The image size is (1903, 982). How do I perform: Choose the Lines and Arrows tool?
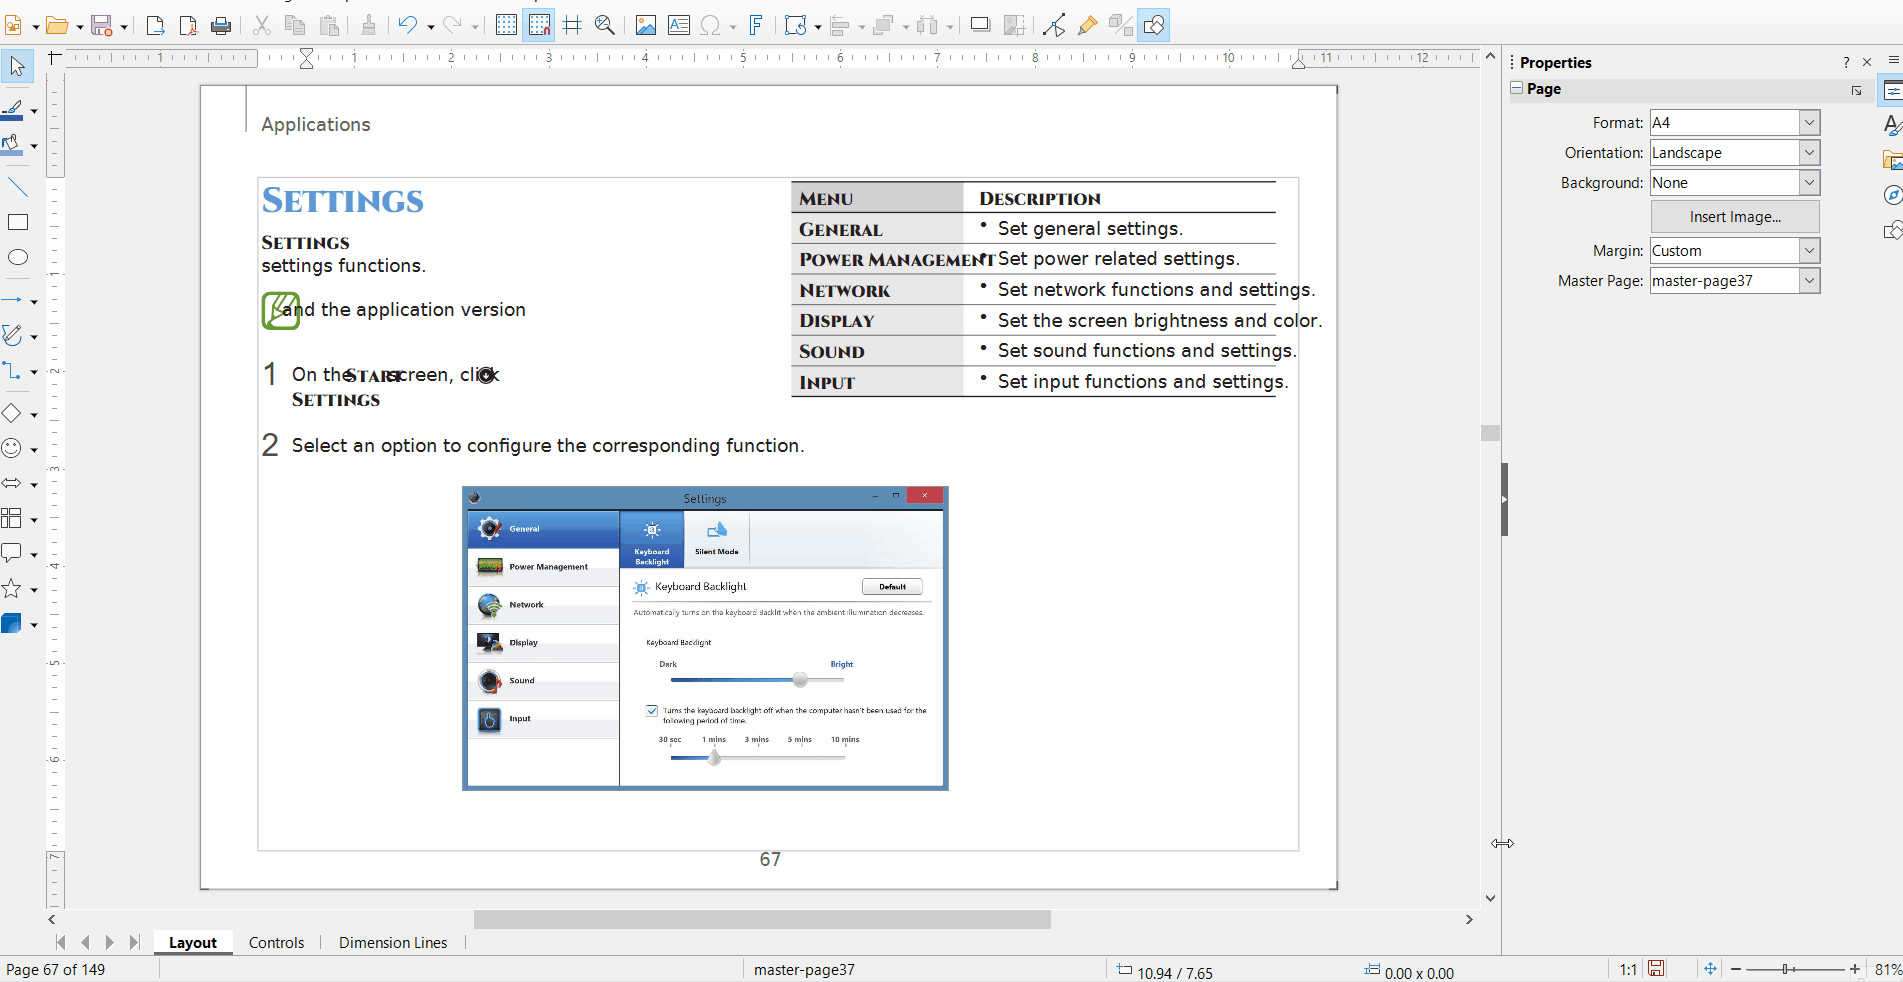(13, 300)
